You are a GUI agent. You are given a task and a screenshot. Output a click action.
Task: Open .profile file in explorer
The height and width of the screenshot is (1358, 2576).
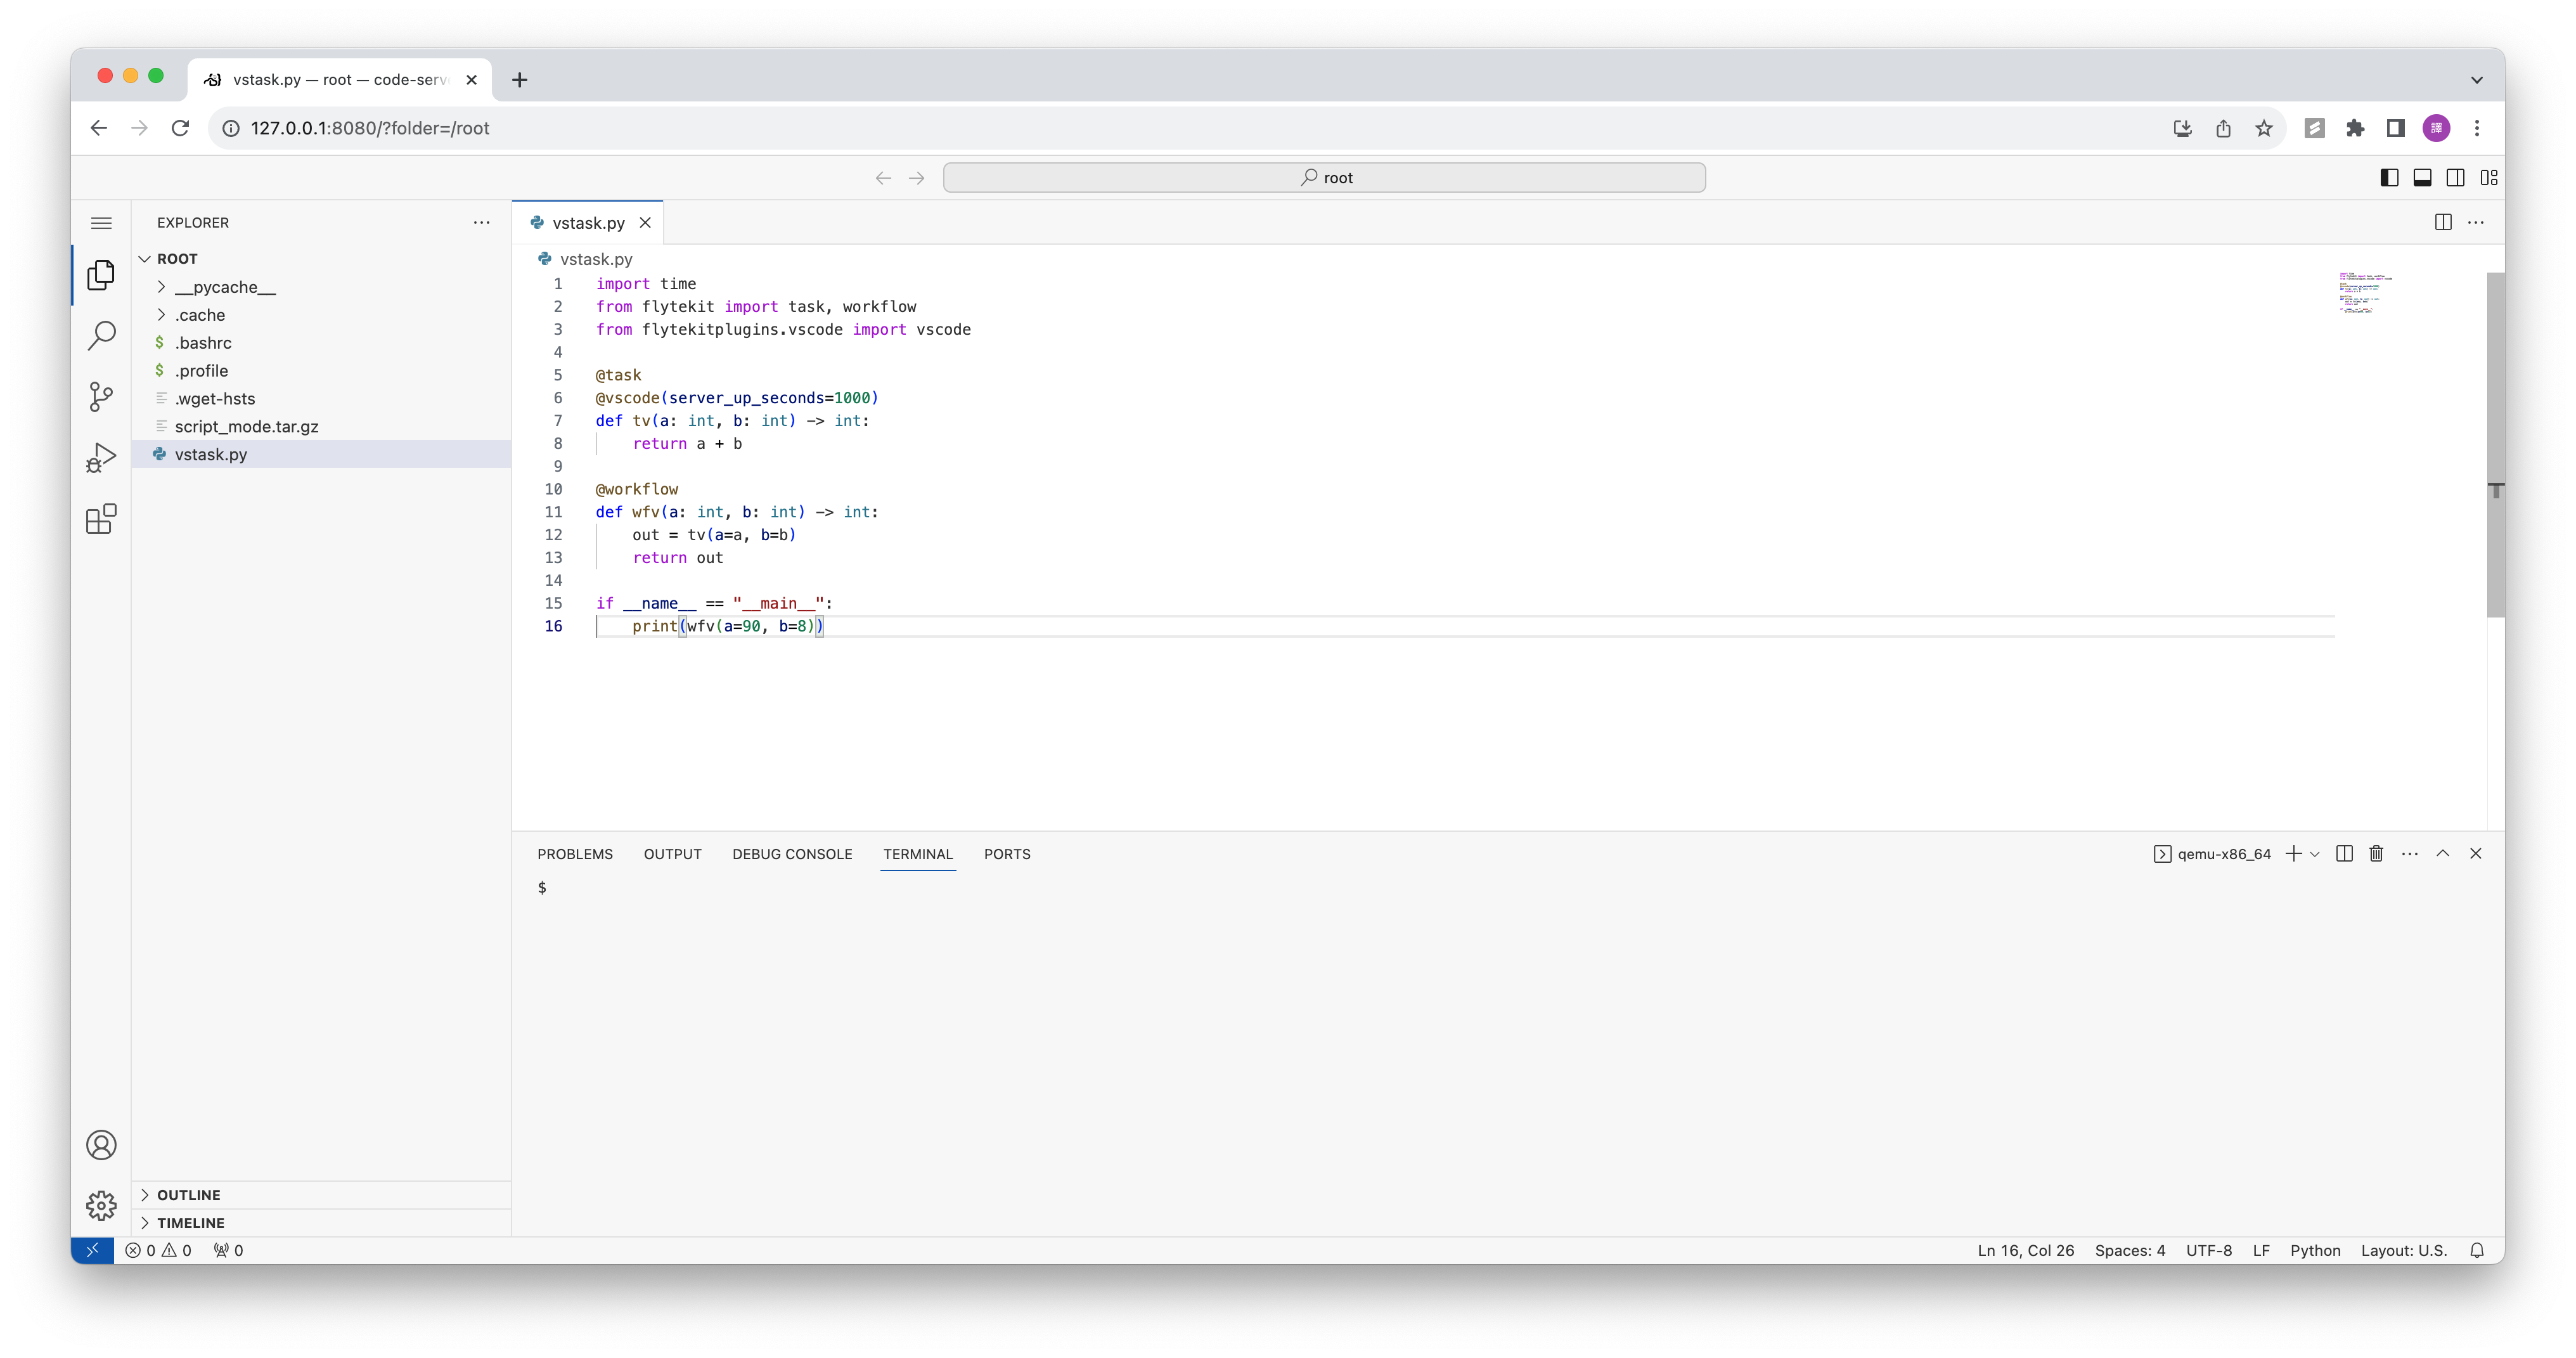click(x=321, y=371)
